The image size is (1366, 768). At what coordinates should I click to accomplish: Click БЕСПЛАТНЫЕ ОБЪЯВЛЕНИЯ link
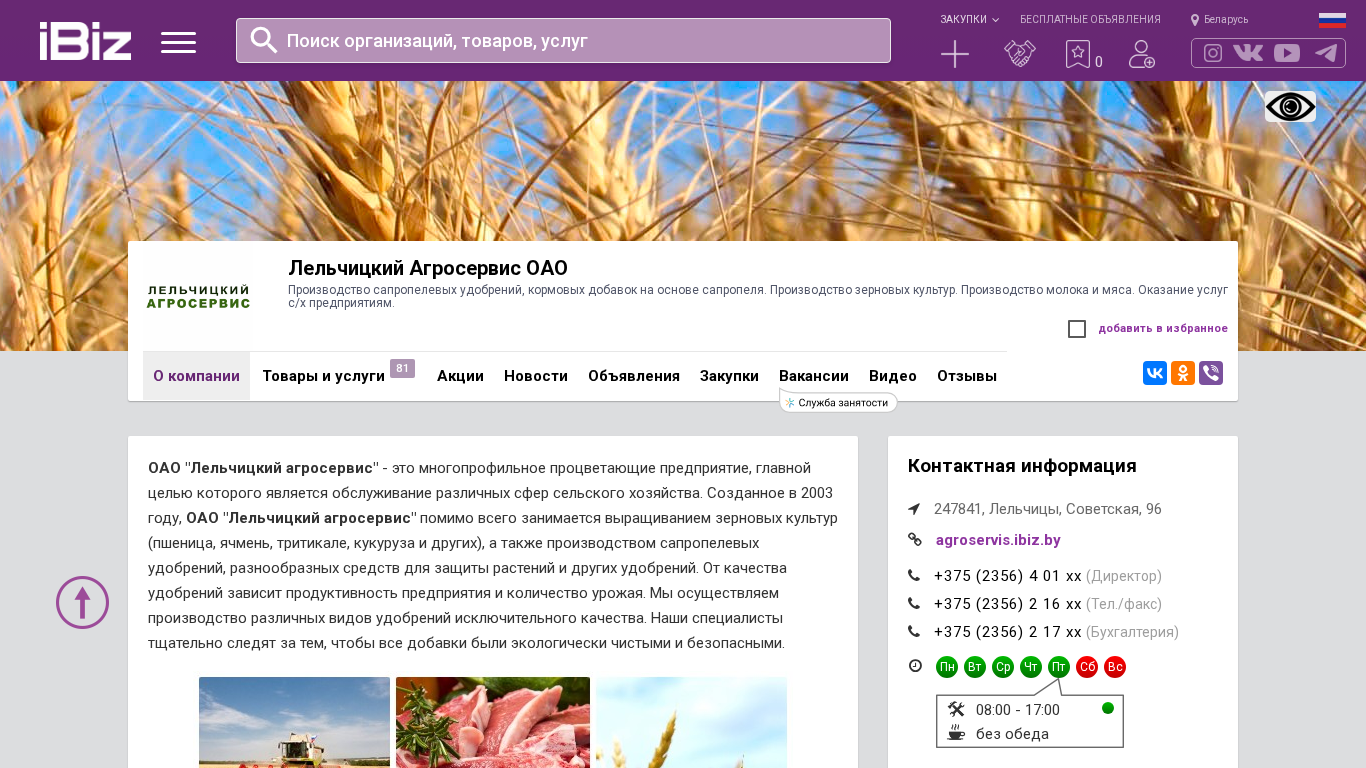(x=1090, y=20)
